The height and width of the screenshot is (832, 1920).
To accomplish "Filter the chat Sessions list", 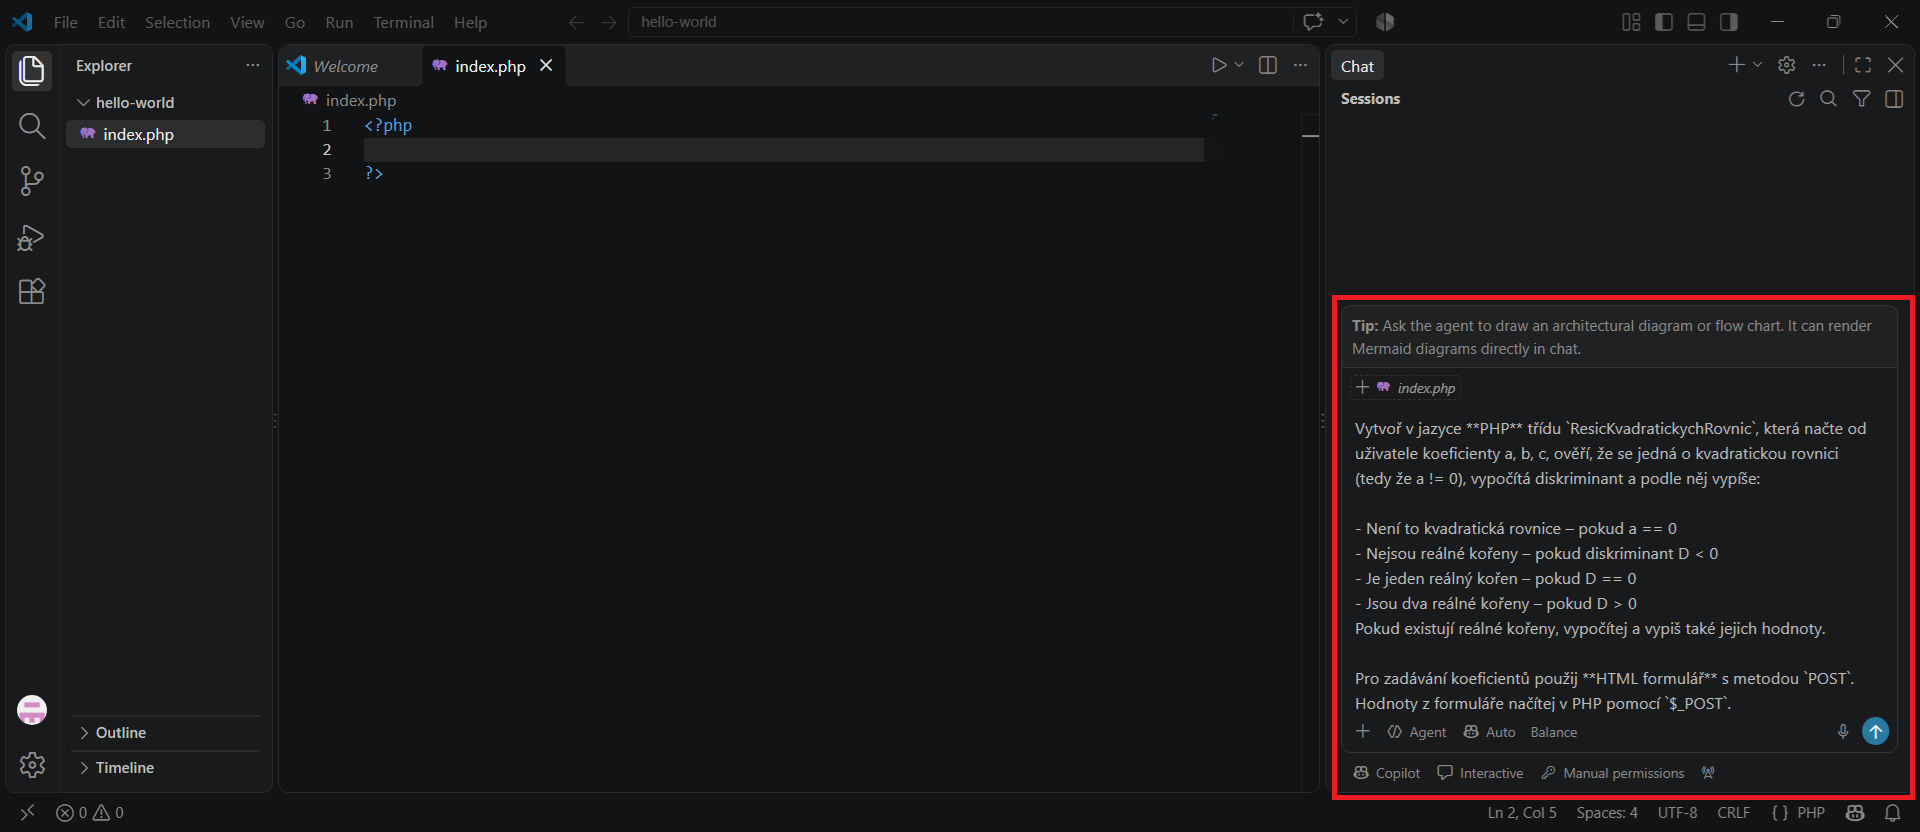I will (x=1861, y=99).
